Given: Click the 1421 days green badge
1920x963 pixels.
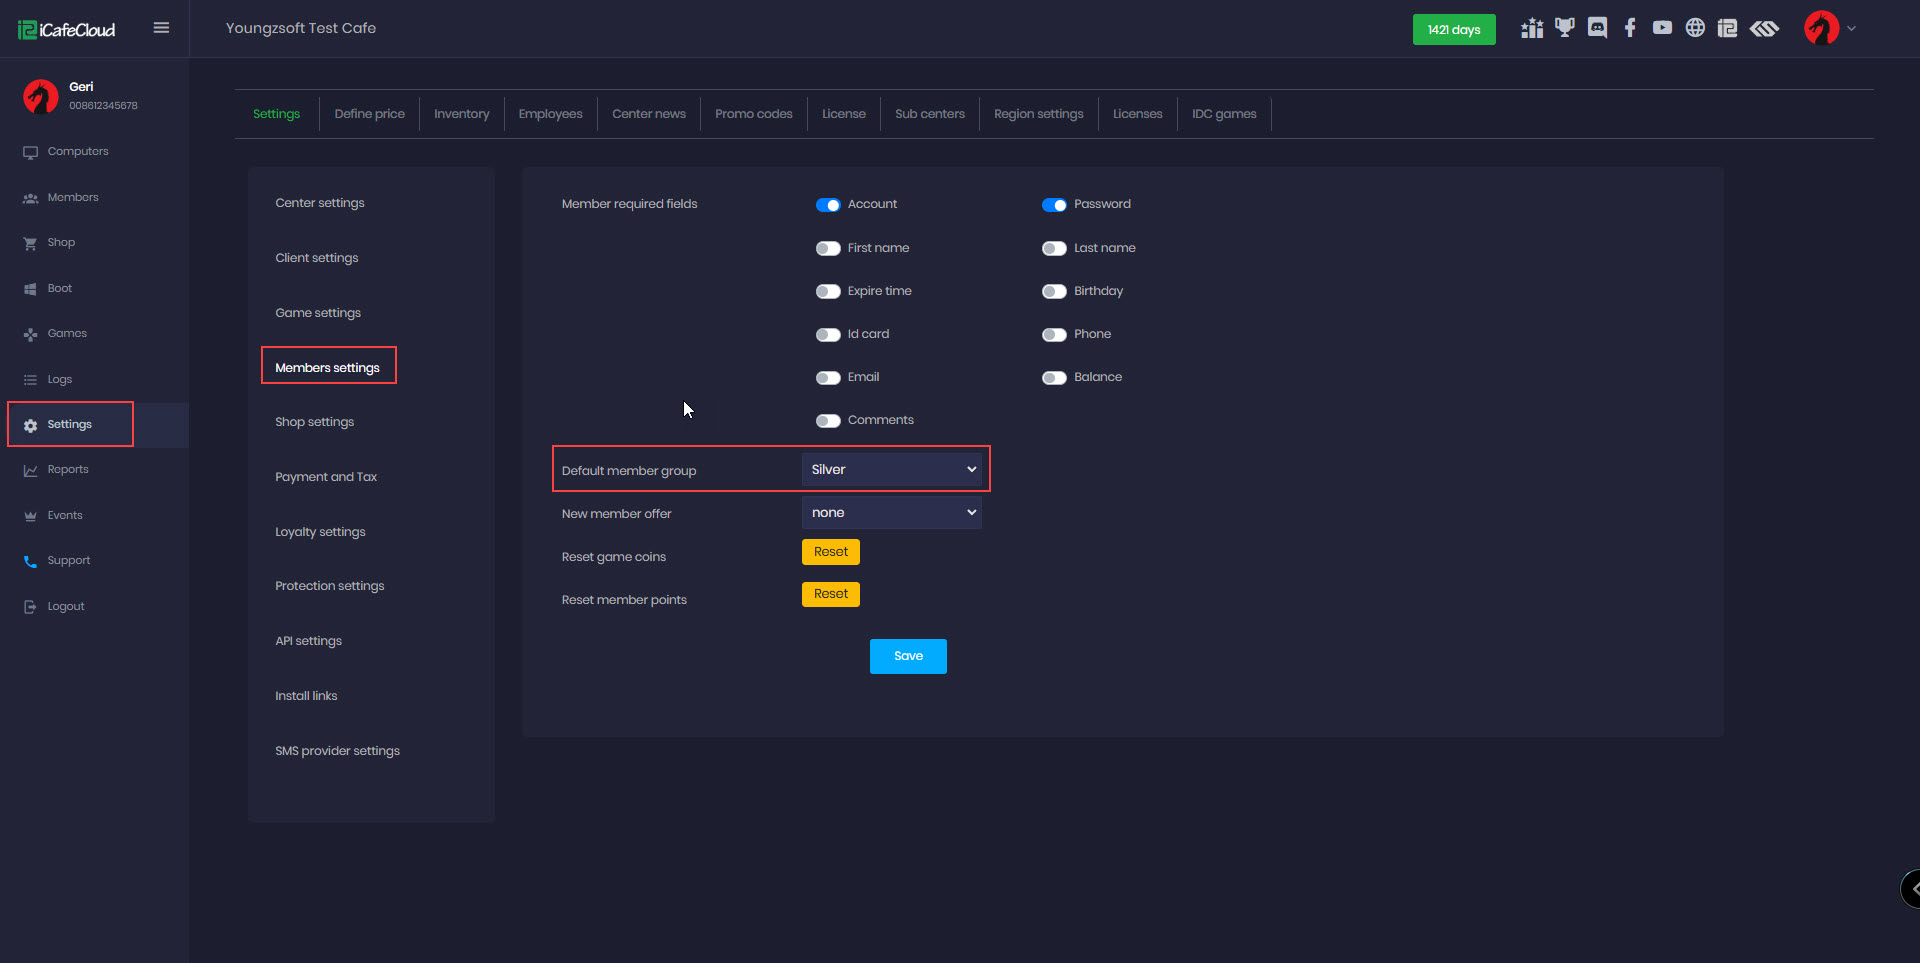Looking at the screenshot, I should point(1453,30).
